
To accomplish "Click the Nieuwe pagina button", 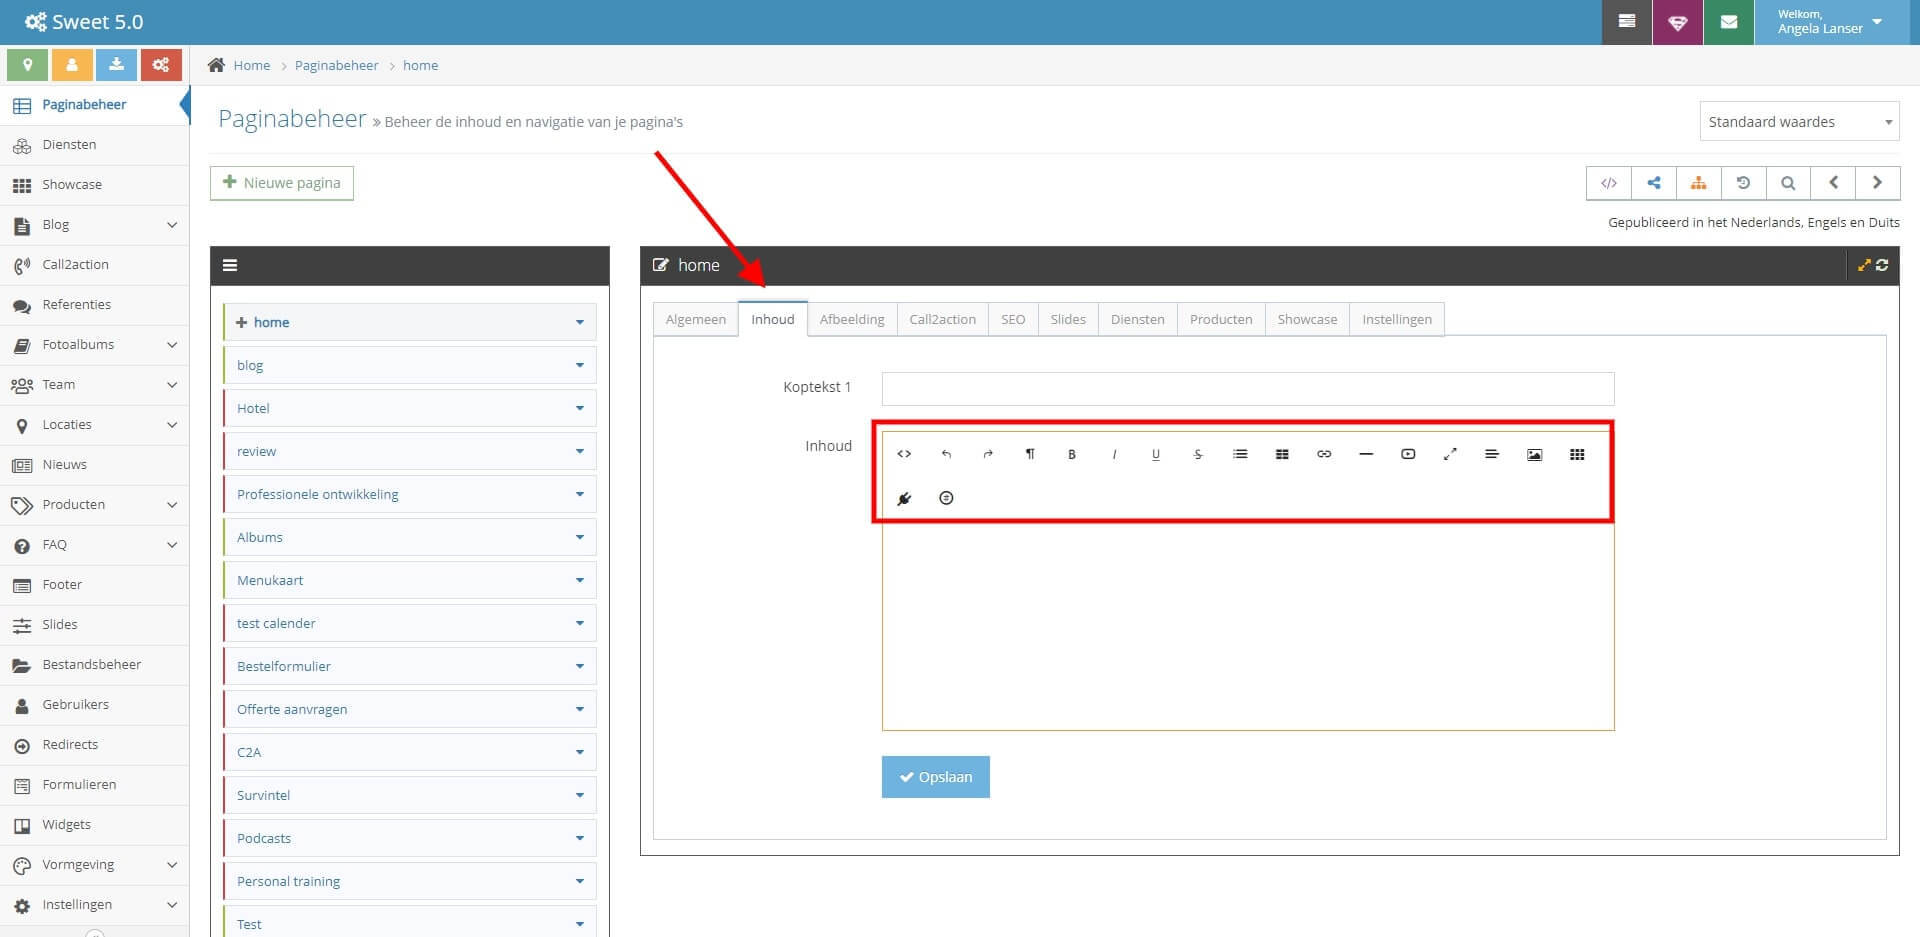I will (x=282, y=183).
